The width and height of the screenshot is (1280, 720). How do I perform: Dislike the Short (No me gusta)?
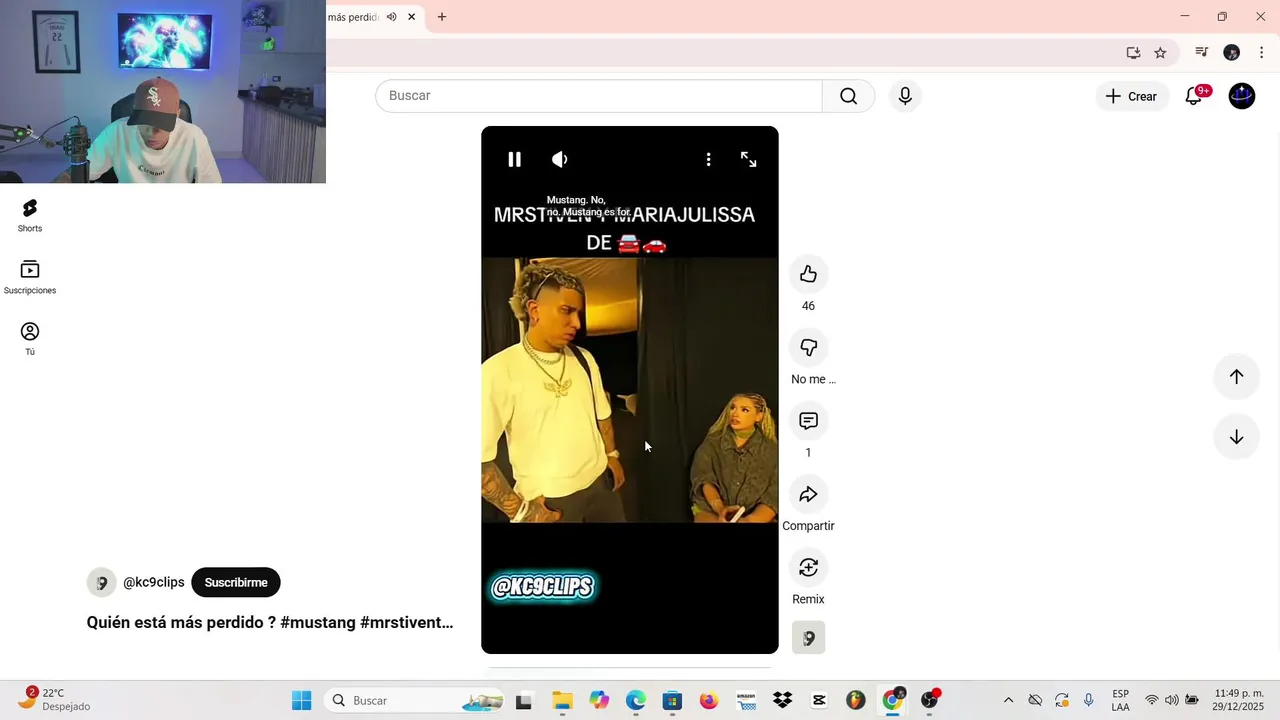click(808, 347)
